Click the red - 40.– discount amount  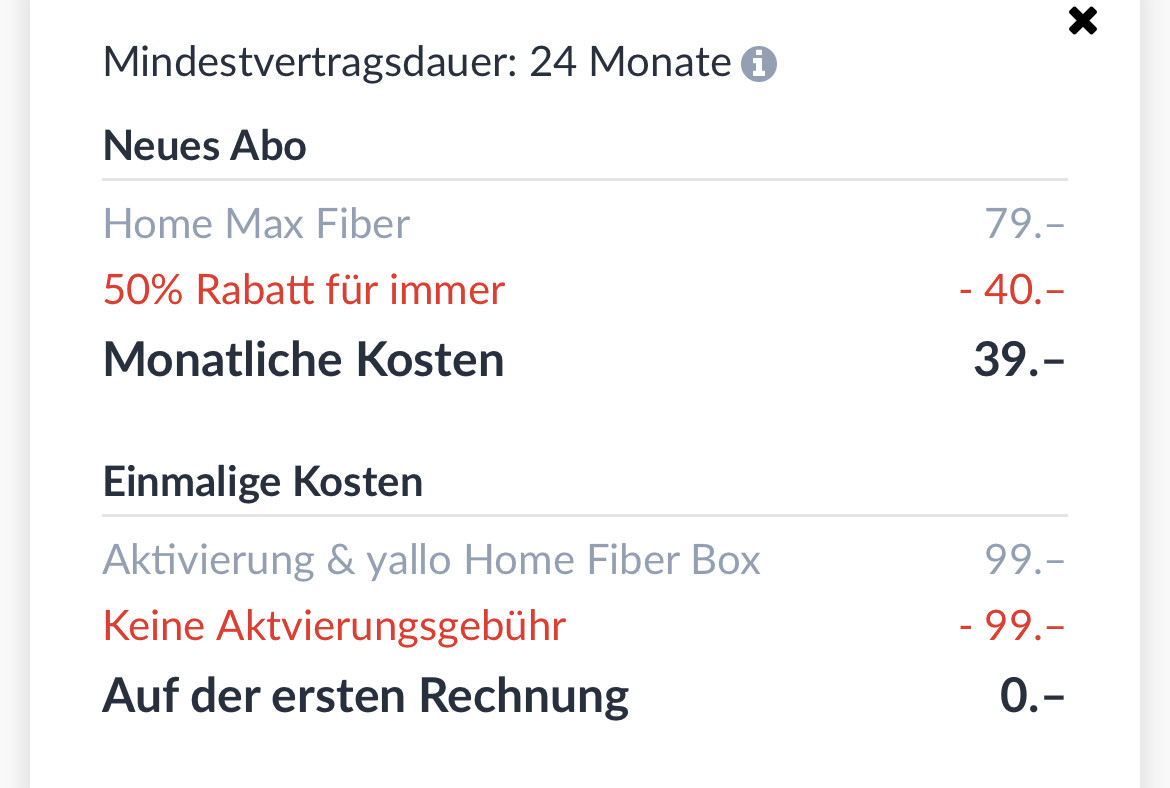point(1012,290)
